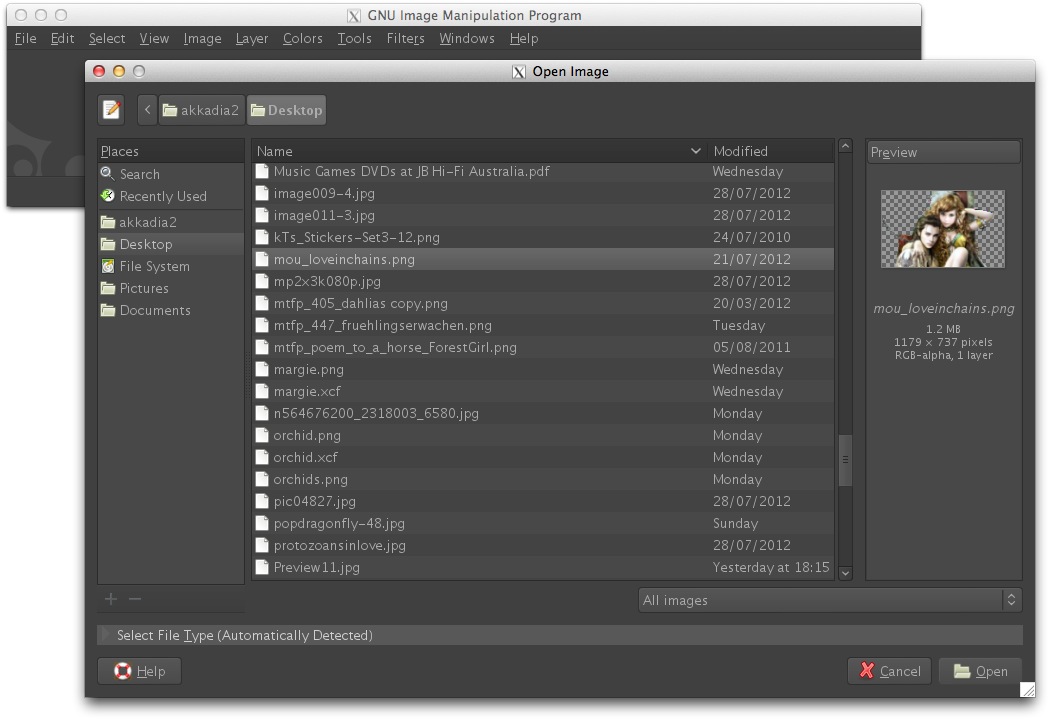The width and height of the screenshot is (1051, 721).
Task: Click file icon next to pic04827.jpg
Action: click(x=262, y=501)
